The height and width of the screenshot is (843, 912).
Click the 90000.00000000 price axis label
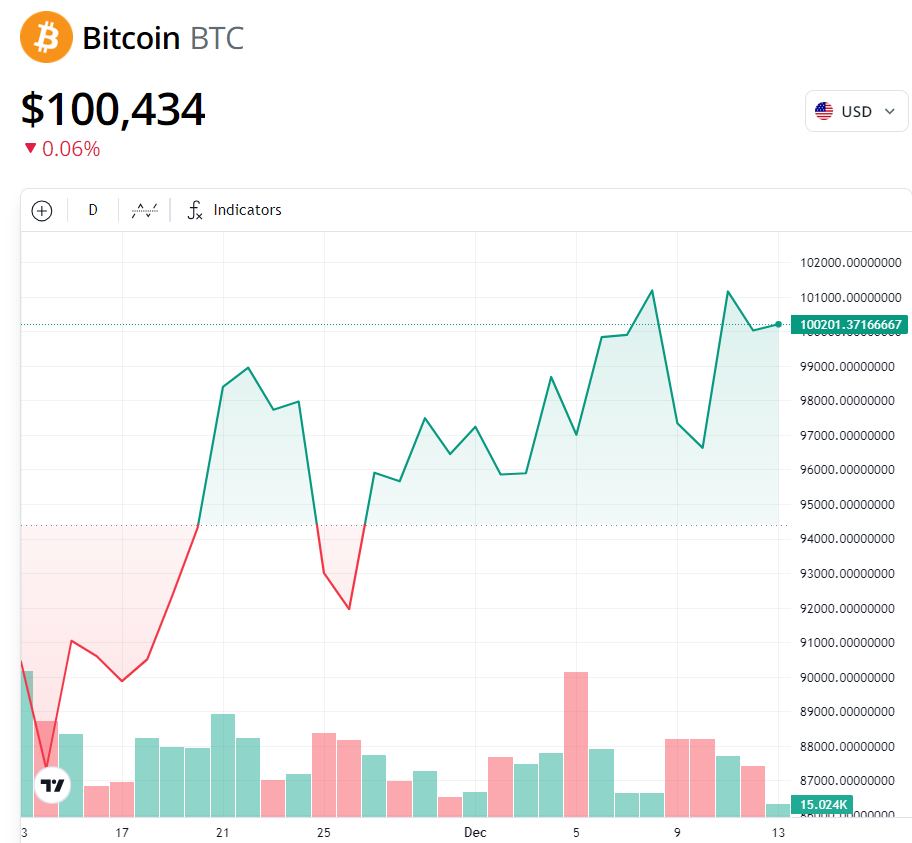(847, 677)
